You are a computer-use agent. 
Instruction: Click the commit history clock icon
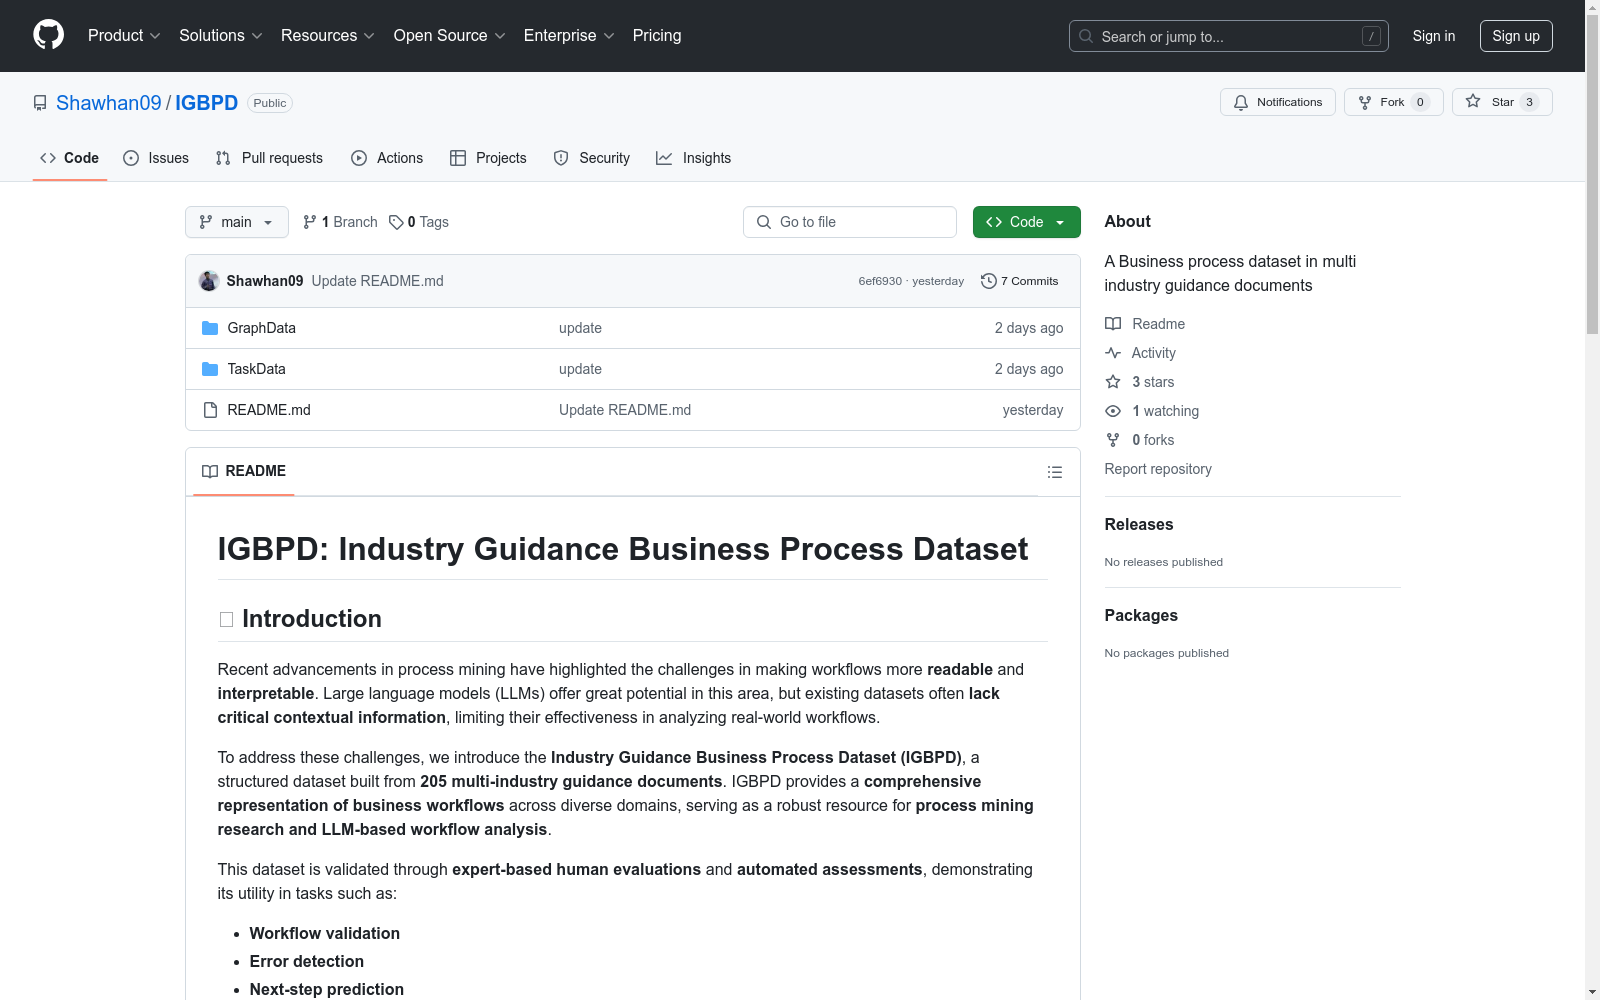coord(989,281)
